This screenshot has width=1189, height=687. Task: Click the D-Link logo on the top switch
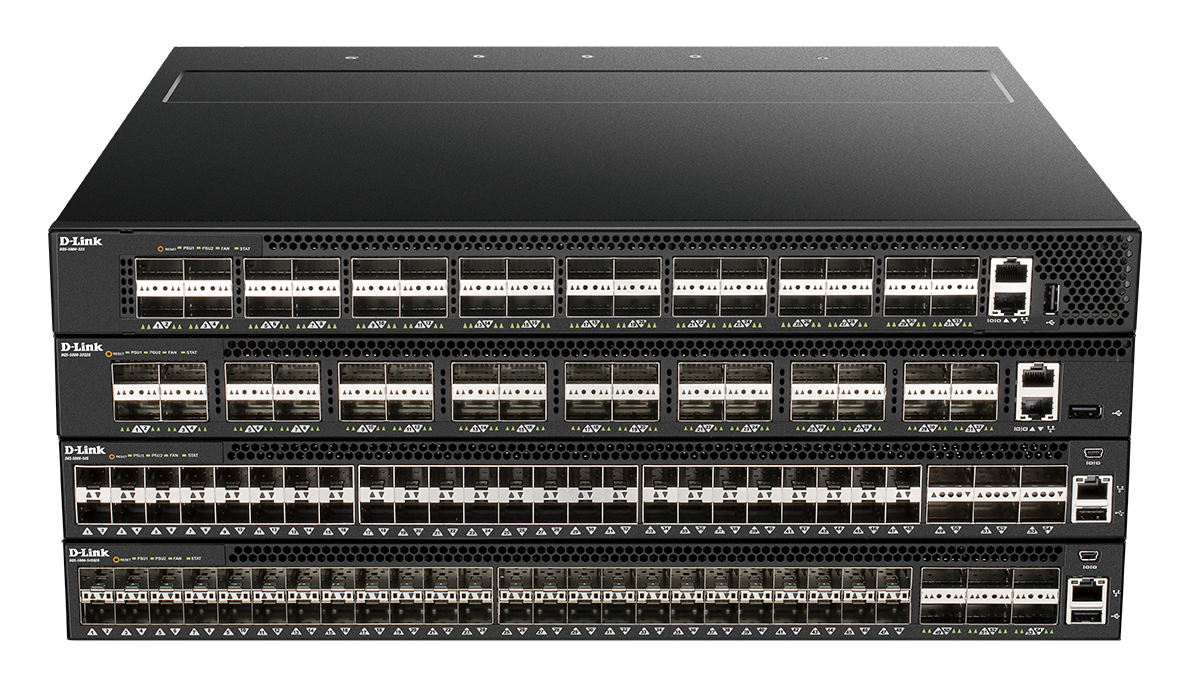(x=84, y=242)
